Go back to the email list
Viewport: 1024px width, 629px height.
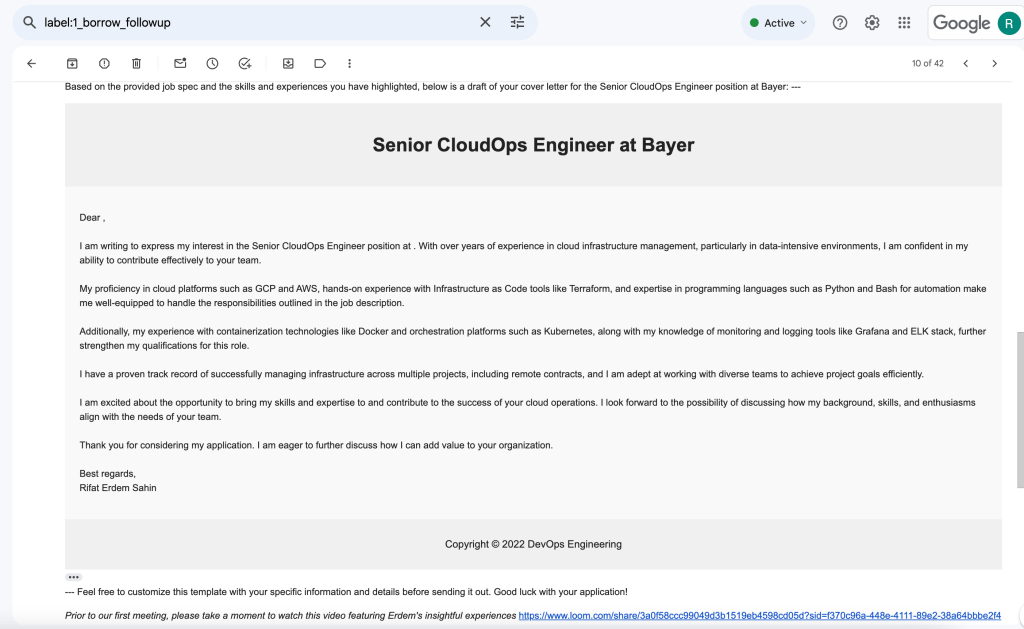[x=31, y=63]
